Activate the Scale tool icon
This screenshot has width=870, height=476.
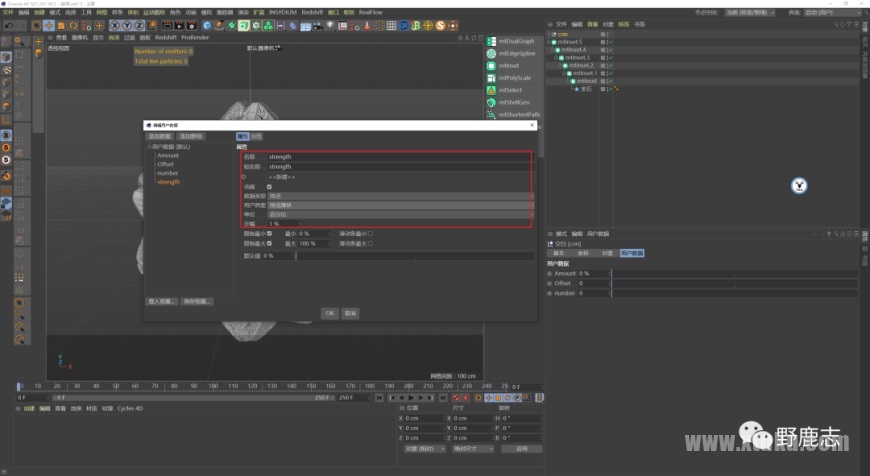(x=61, y=26)
